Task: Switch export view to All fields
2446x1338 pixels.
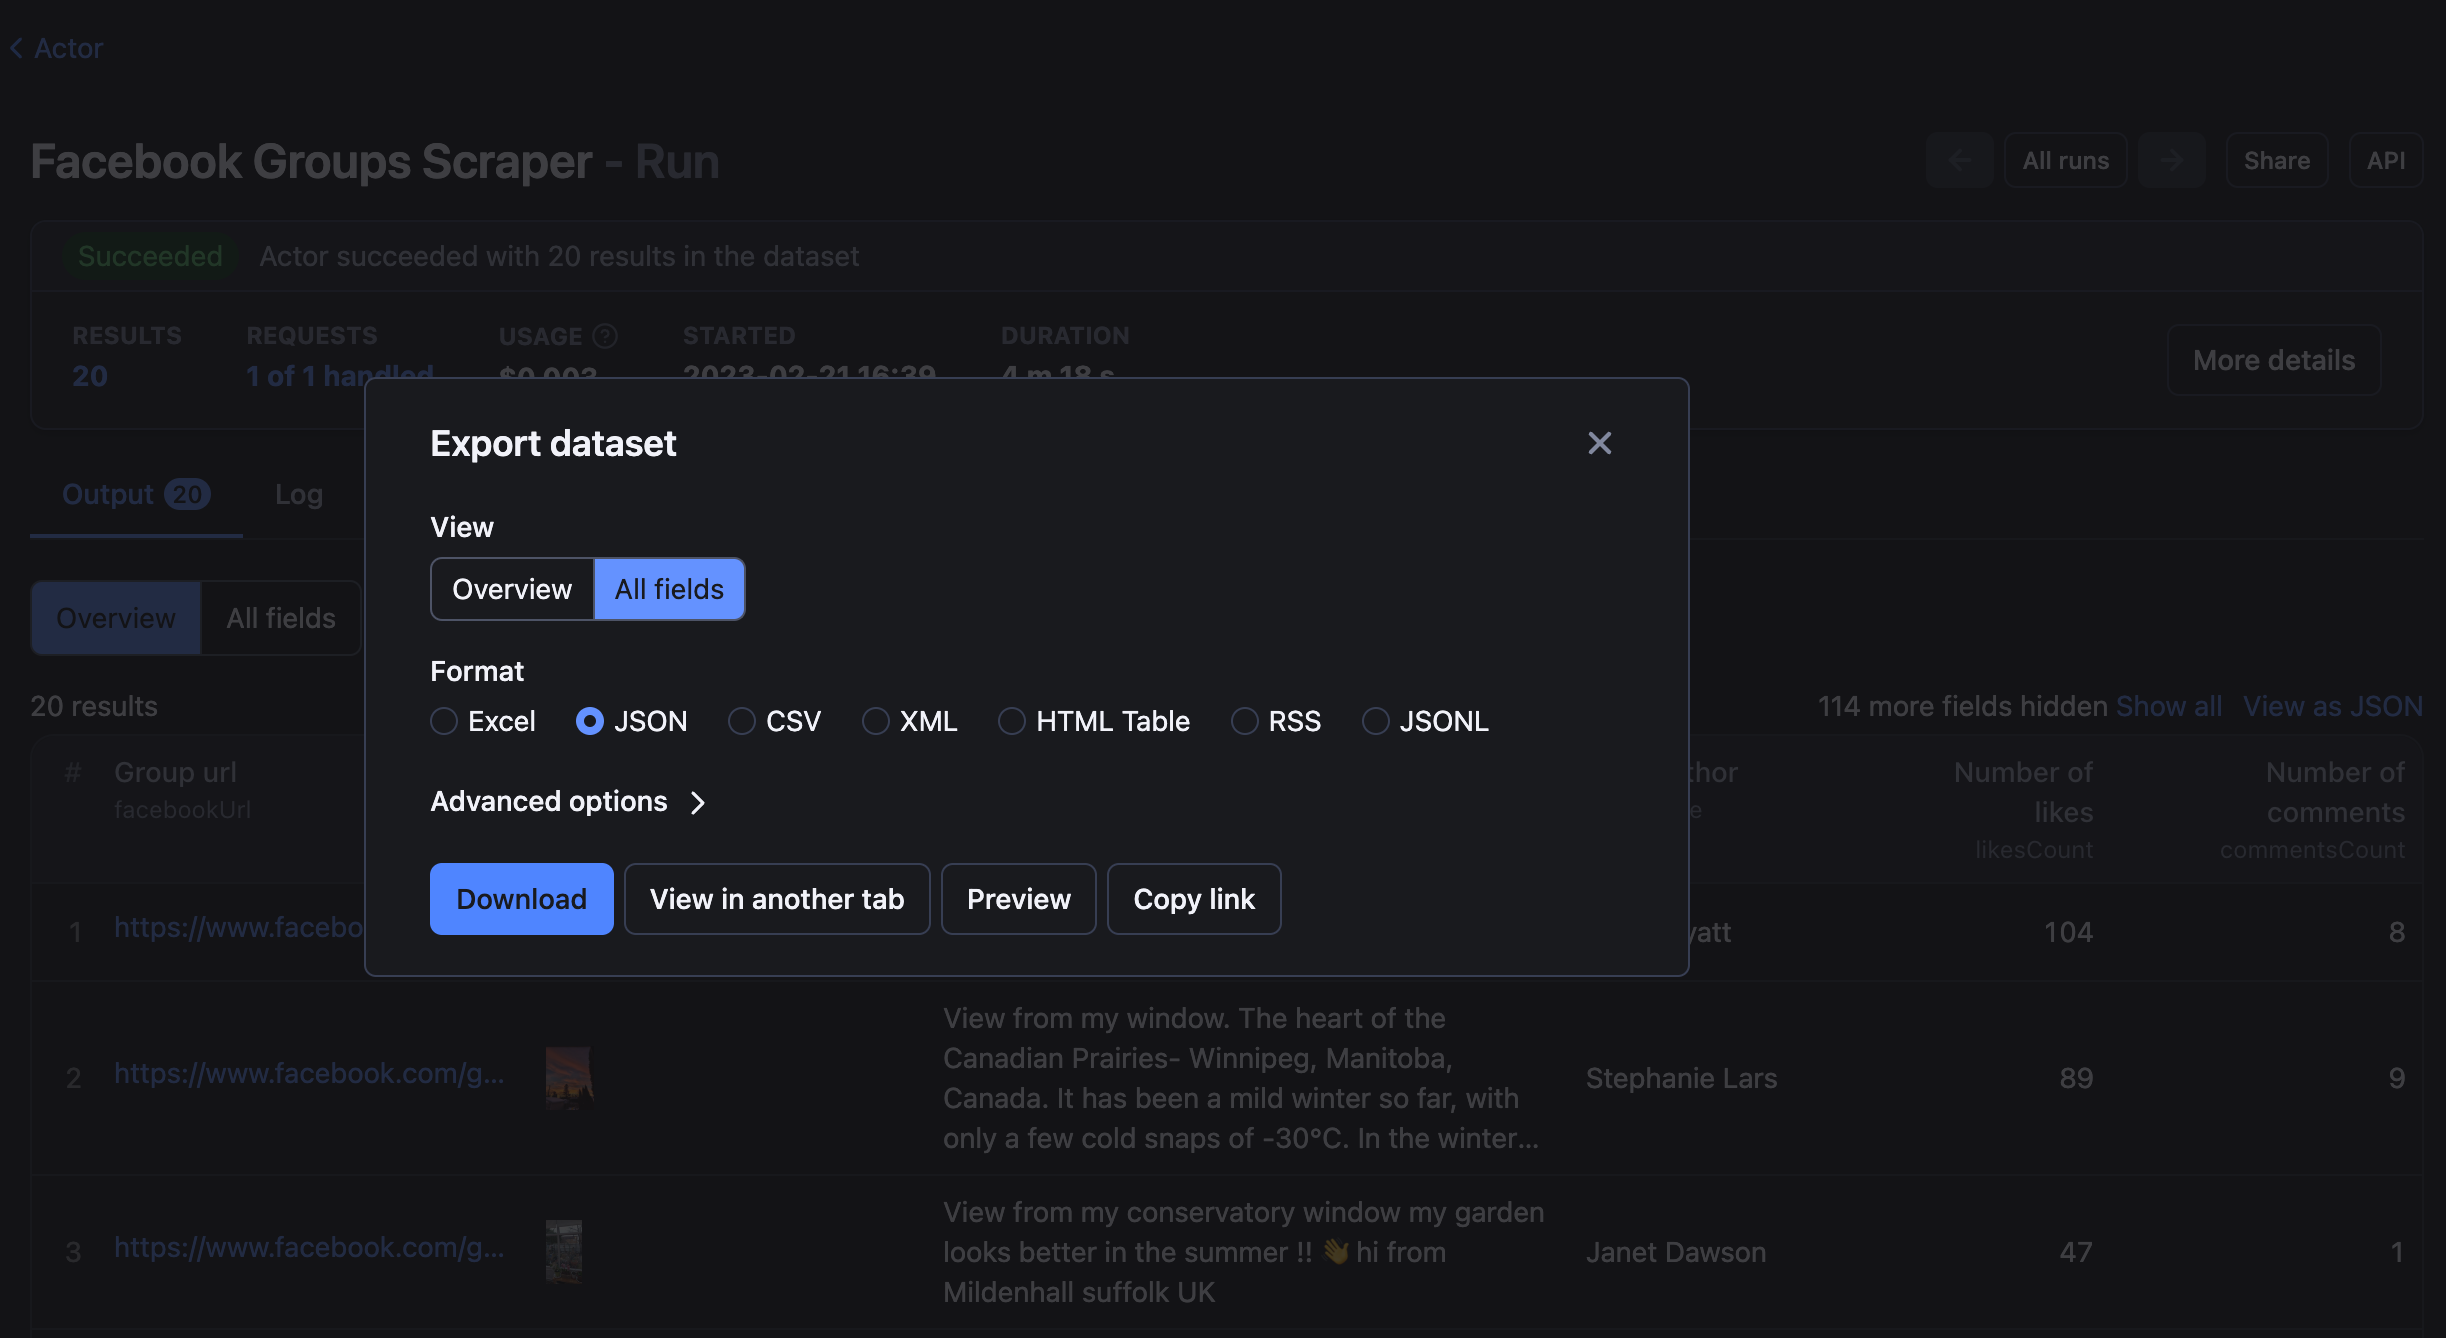Action: click(669, 589)
